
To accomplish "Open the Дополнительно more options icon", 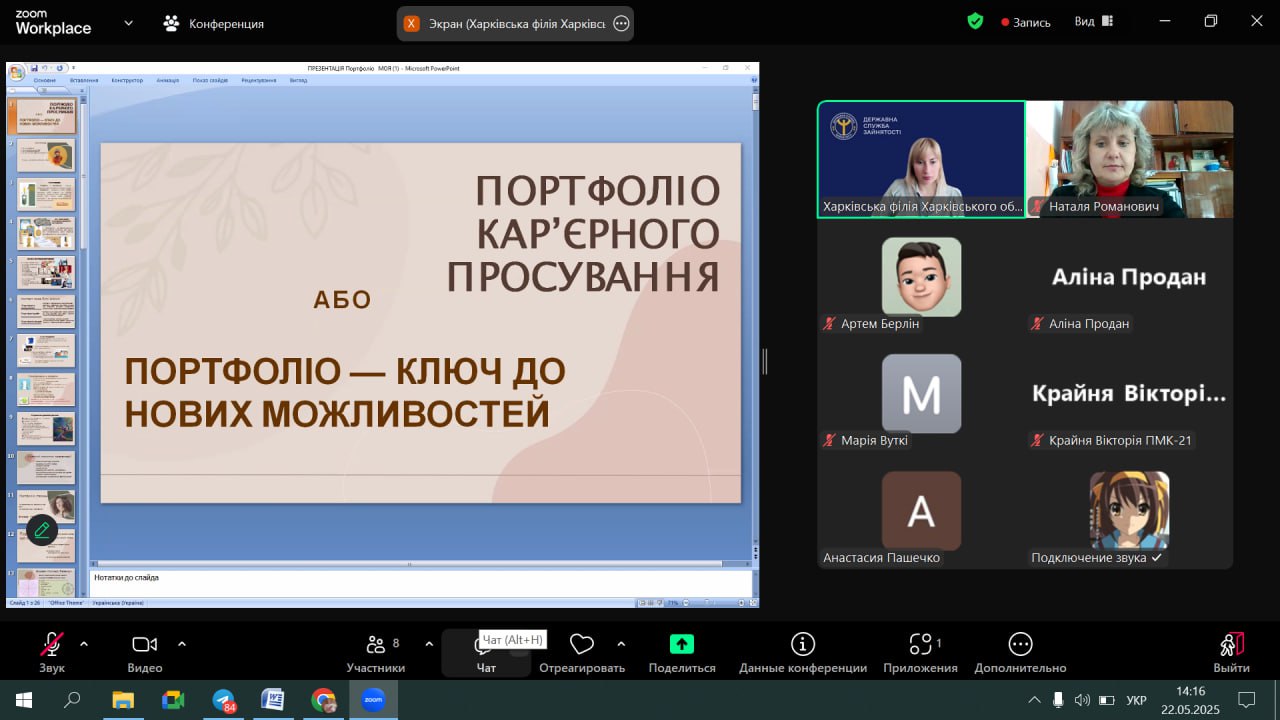I will [1020, 645].
